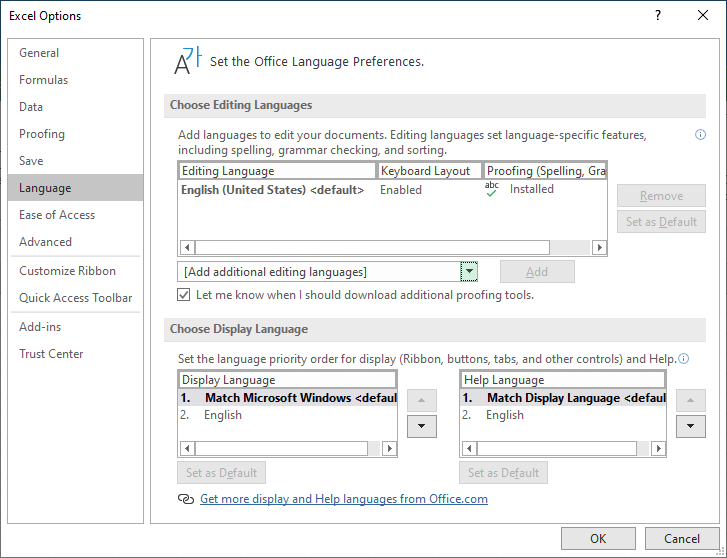Click the Proofing column header
This screenshot has width=727, height=558.
pyautogui.click(x=545, y=171)
